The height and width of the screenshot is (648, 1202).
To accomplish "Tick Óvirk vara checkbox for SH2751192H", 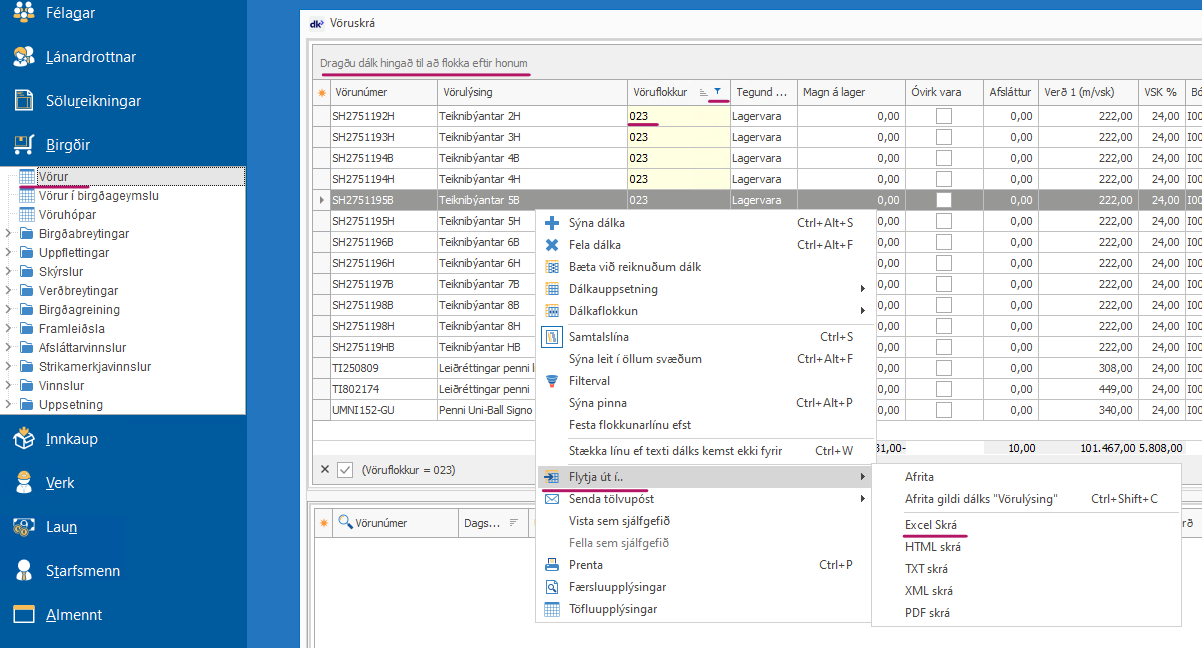I will [x=944, y=116].
